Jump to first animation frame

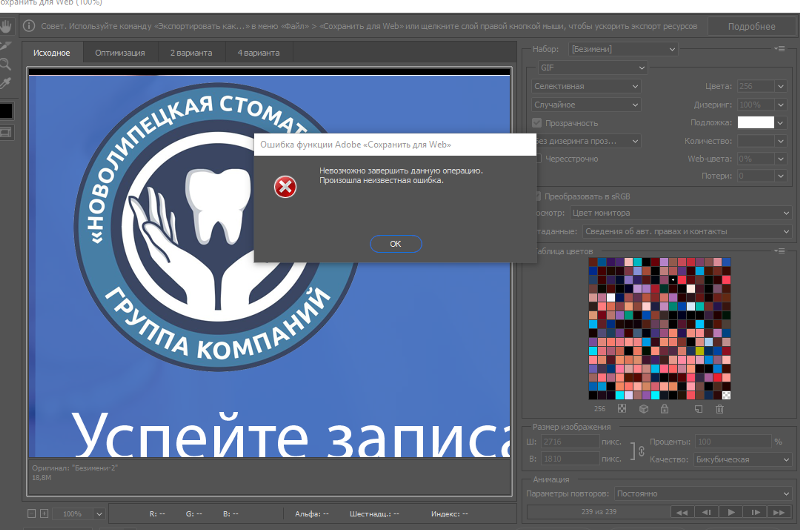coord(682,512)
